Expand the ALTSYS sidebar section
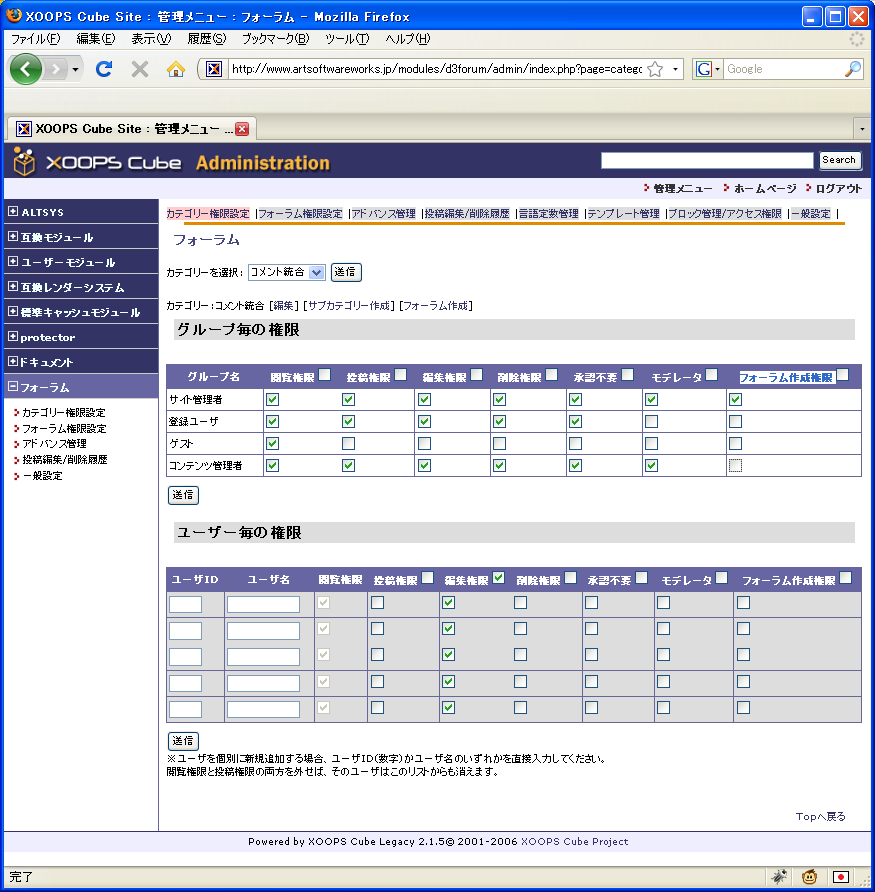Image resolution: width=875 pixels, height=892 pixels. pyautogui.click(x=12, y=212)
